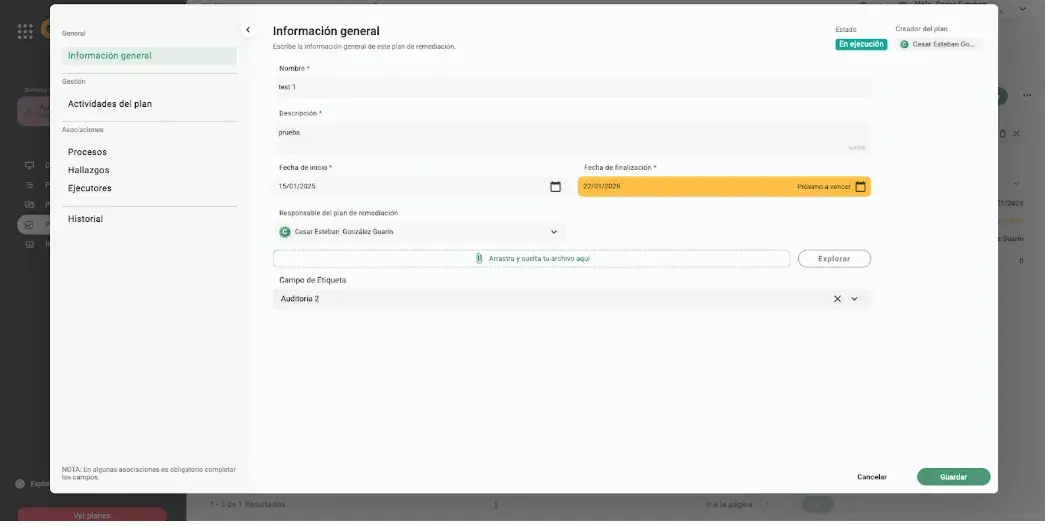Open the apps grid launcher icon
The height and width of the screenshot is (526, 1045).
(25, 30)
